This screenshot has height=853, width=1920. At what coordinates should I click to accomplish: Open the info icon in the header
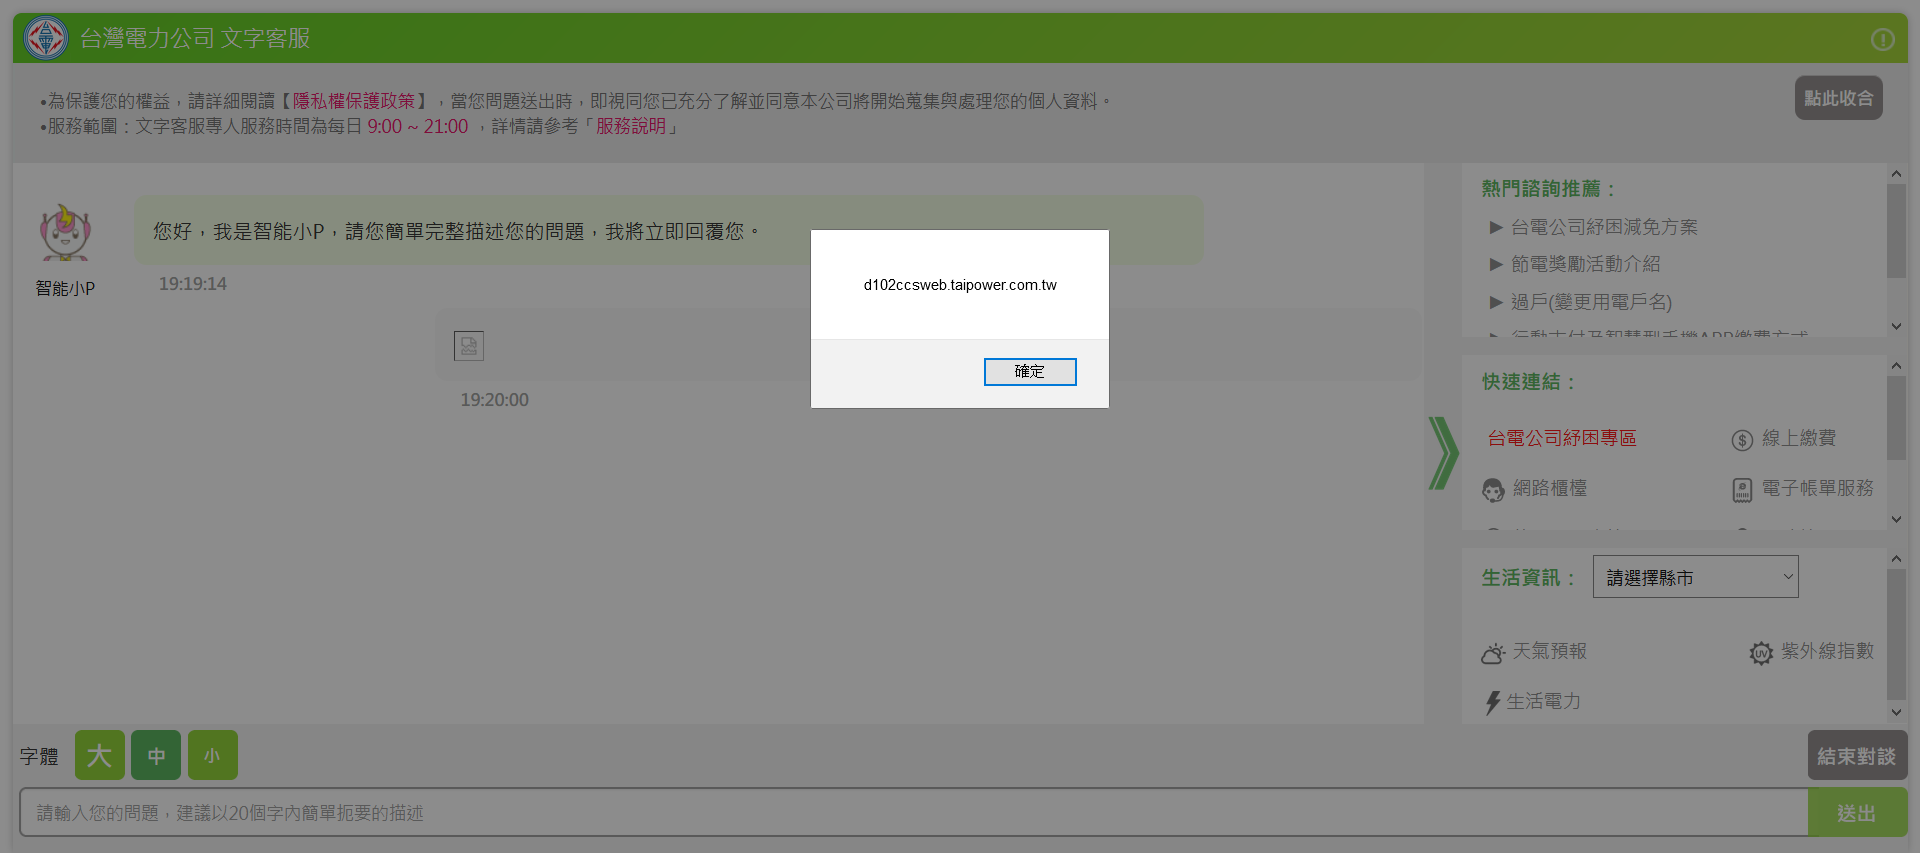click(x=1882, y=39)
